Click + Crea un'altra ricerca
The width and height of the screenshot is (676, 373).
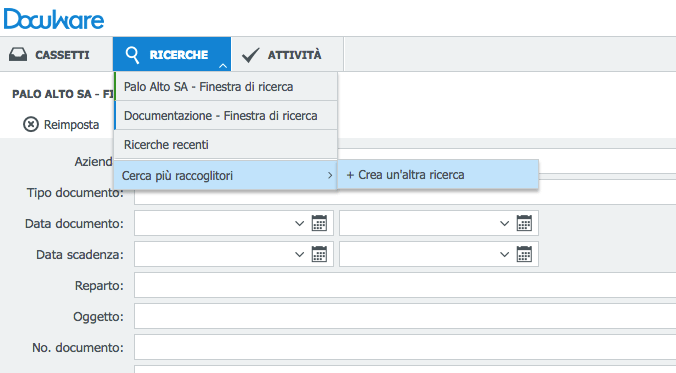point(438,175)
